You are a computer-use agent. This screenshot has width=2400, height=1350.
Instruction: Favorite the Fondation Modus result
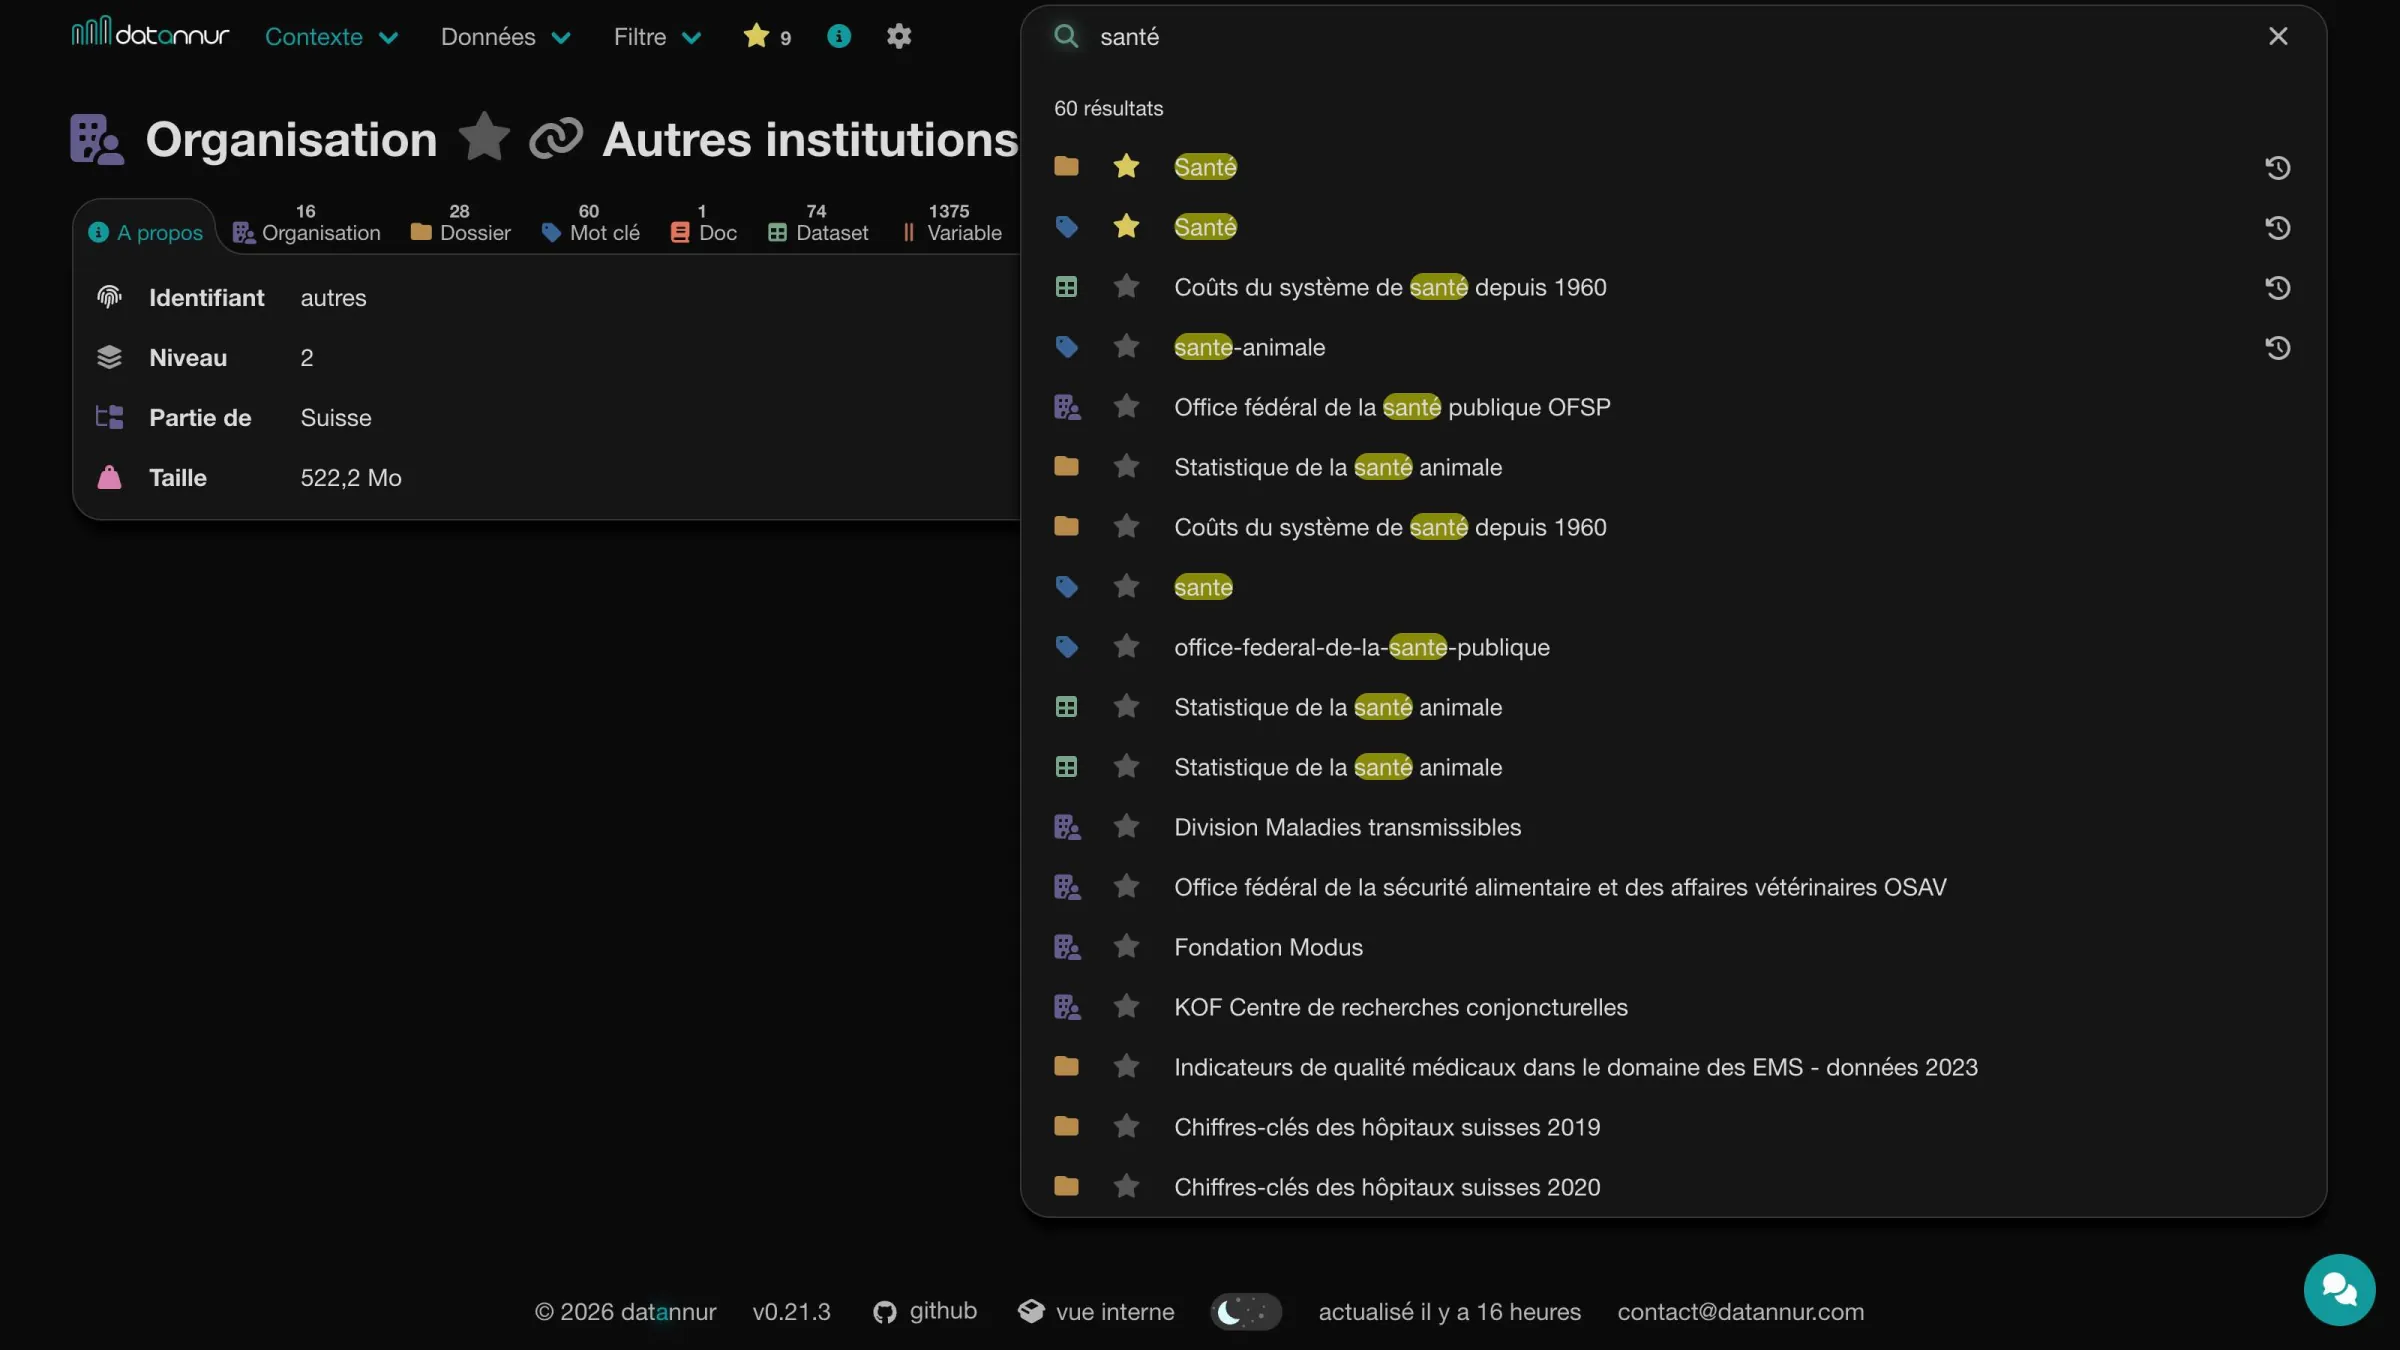coord(1126,947)
